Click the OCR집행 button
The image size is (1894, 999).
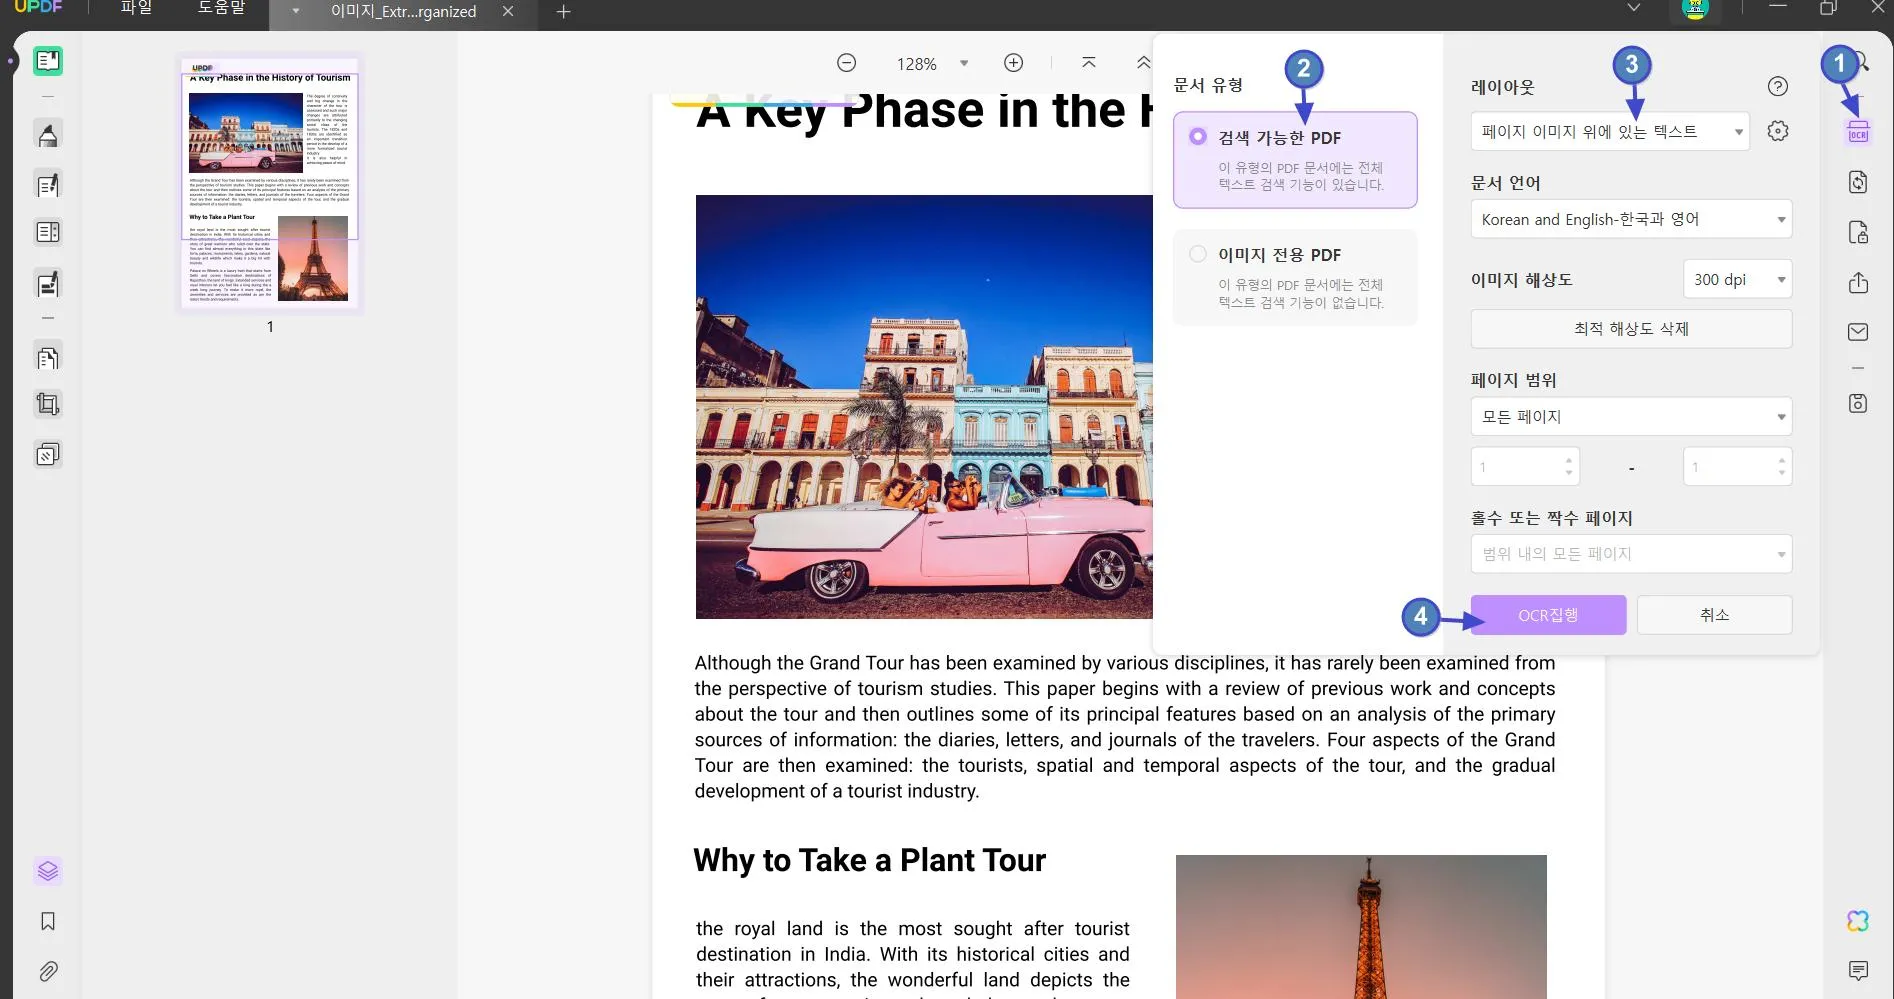1548,615
